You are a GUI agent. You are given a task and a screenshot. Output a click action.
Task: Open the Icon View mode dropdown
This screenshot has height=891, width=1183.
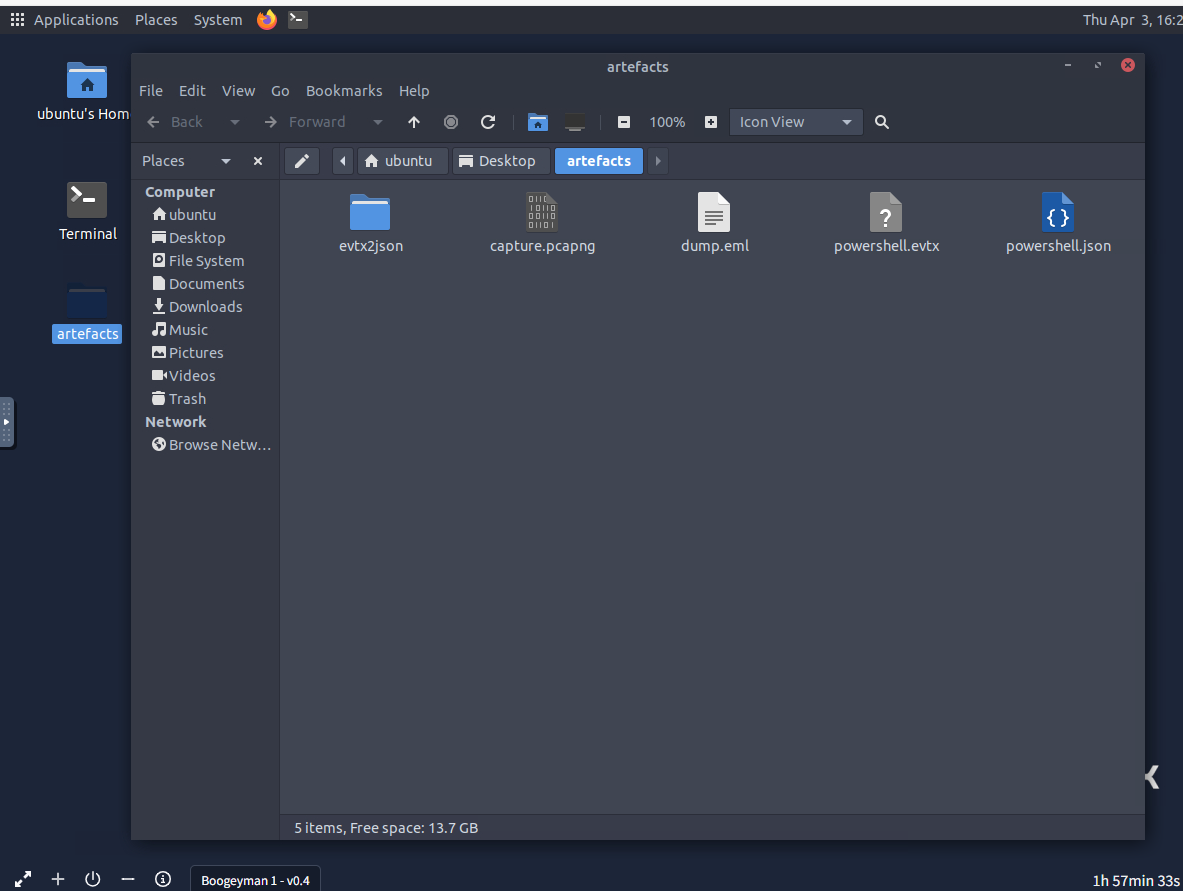(x=796, y=122)
